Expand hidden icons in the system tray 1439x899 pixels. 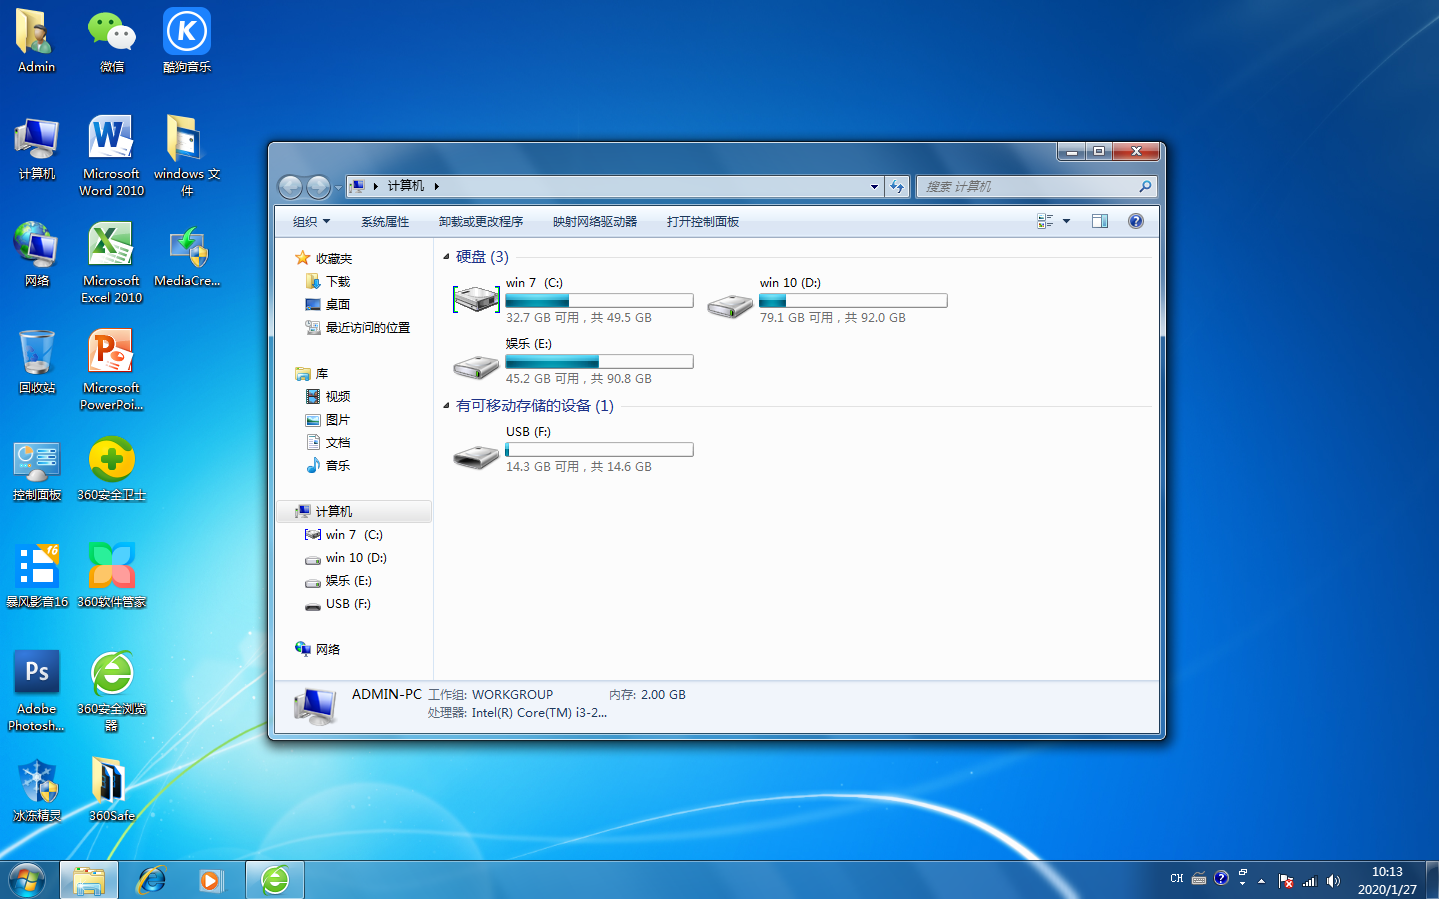coord(1260,880)
